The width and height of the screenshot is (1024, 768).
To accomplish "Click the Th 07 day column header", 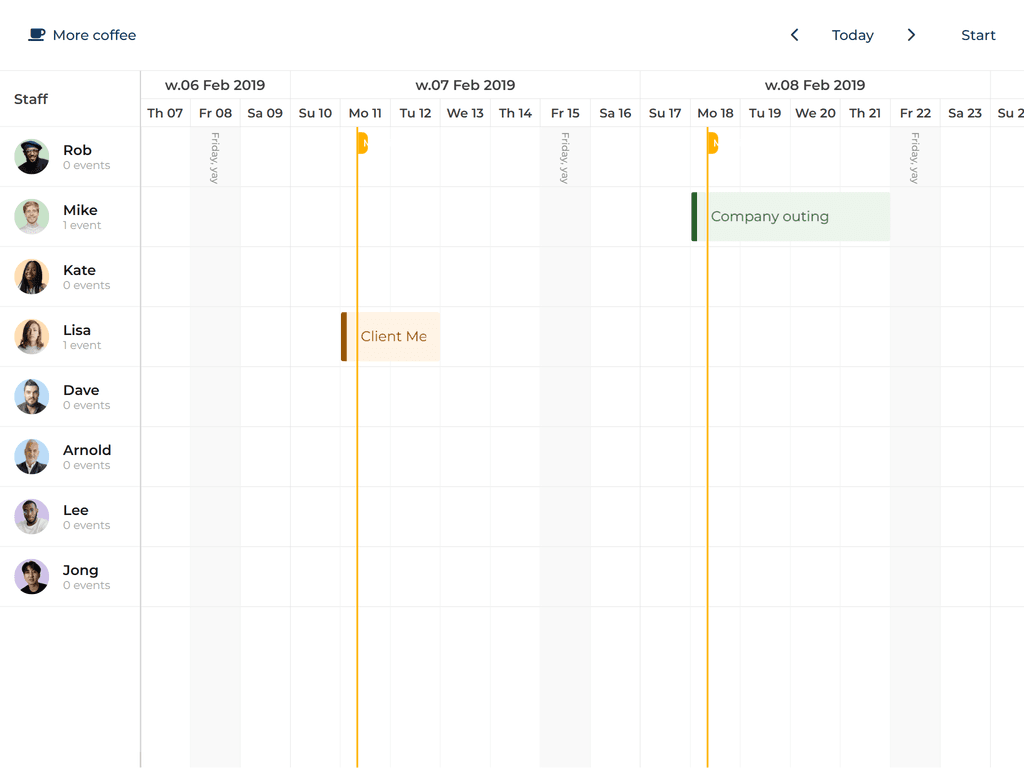I will 165,113.
